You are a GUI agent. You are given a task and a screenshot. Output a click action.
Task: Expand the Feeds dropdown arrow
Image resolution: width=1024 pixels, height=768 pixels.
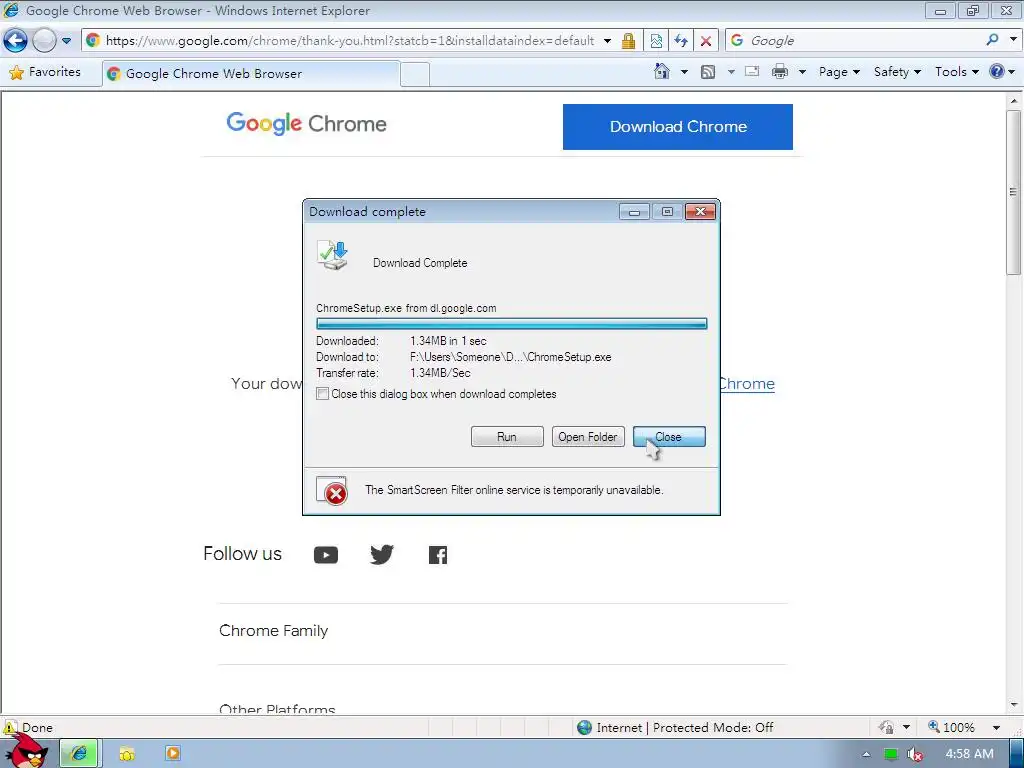click(731, 72)
